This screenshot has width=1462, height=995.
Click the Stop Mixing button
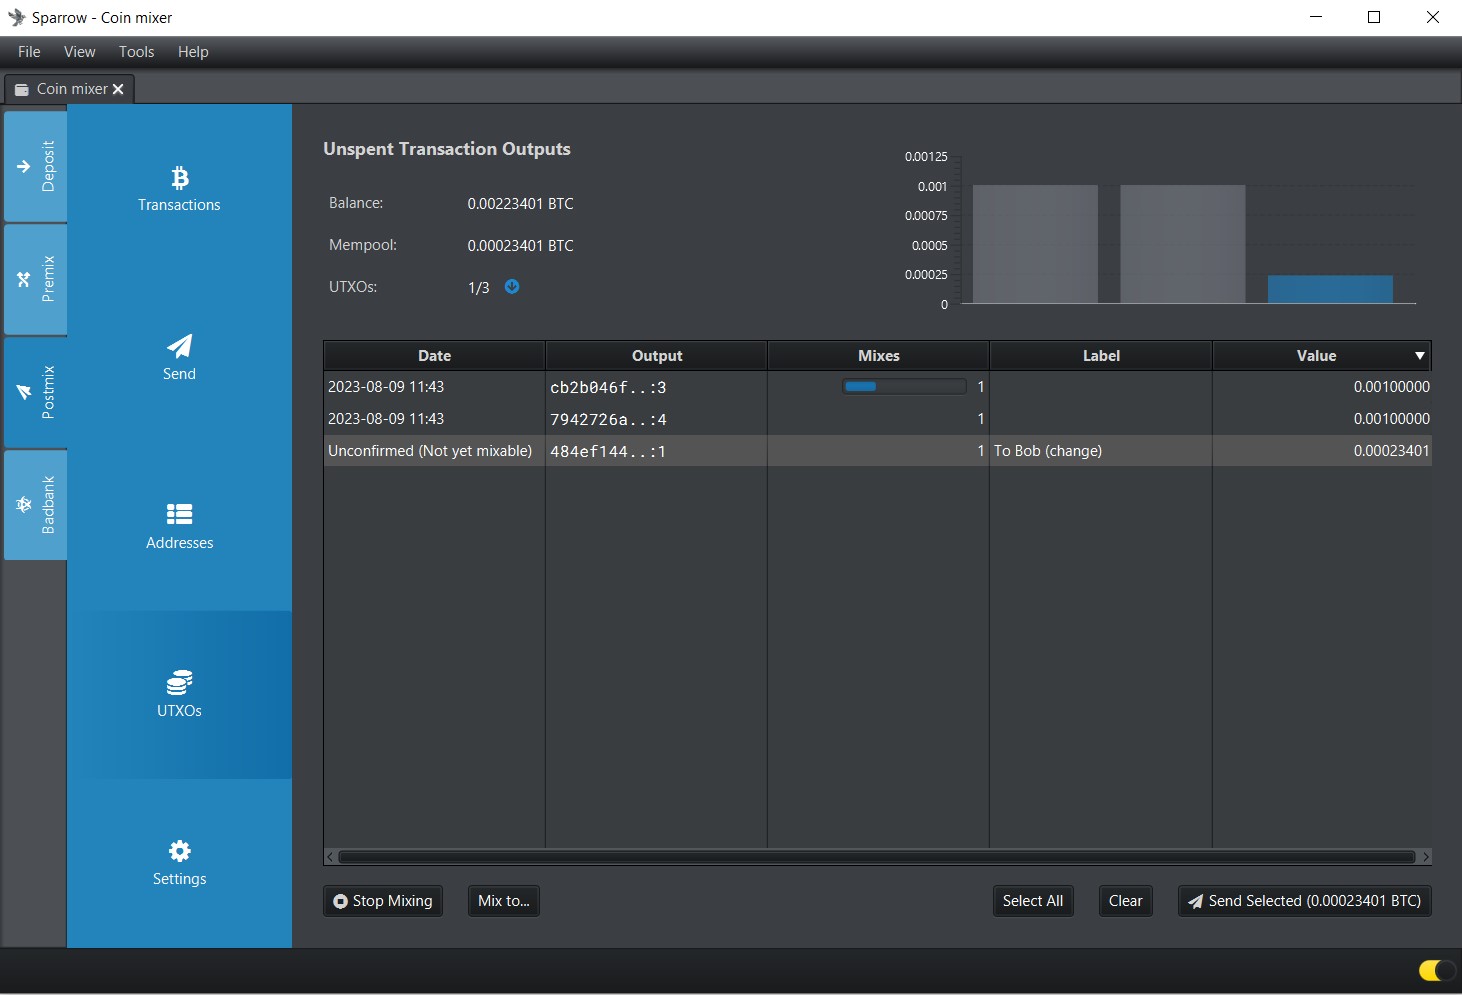pyautogui.click(x=383, y=901)
